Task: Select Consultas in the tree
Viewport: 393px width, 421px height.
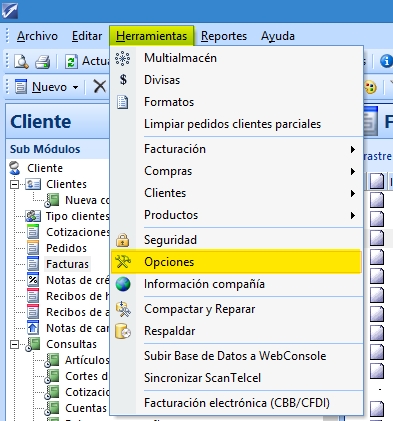Action: click(x=71, y=344)
